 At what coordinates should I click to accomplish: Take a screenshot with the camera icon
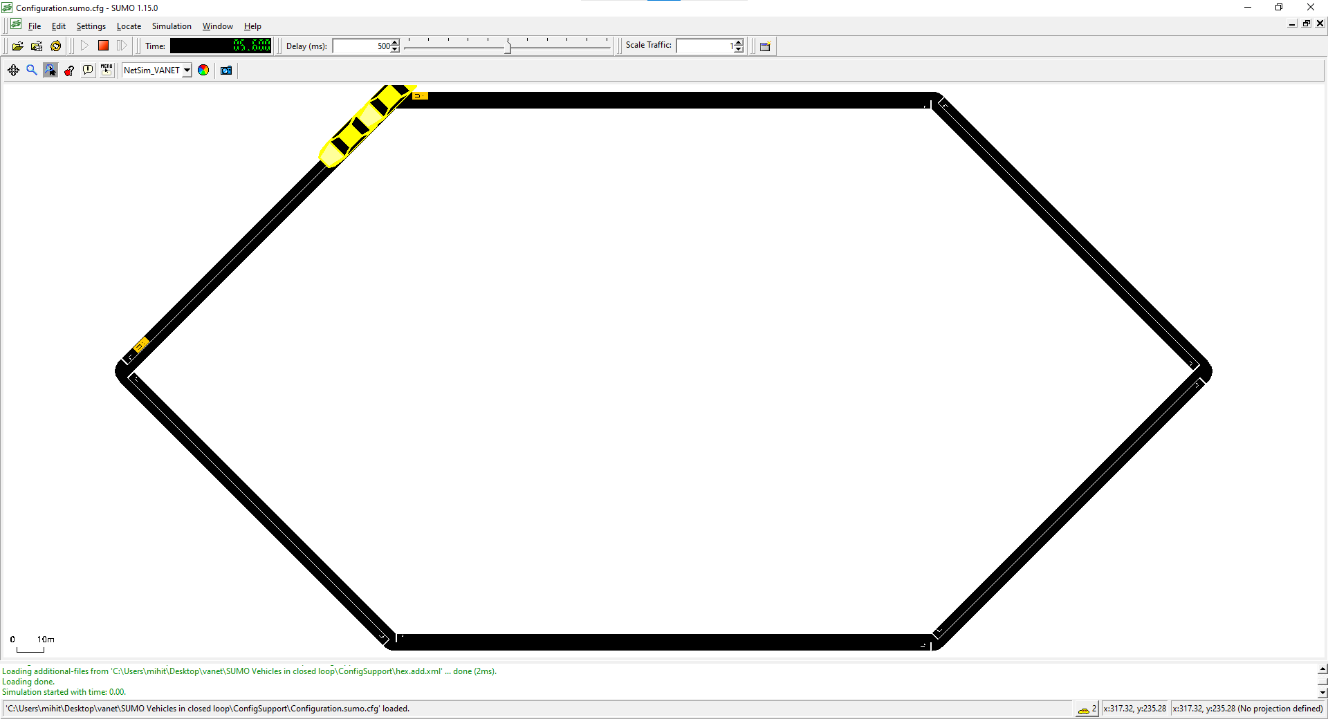(226, 70)
